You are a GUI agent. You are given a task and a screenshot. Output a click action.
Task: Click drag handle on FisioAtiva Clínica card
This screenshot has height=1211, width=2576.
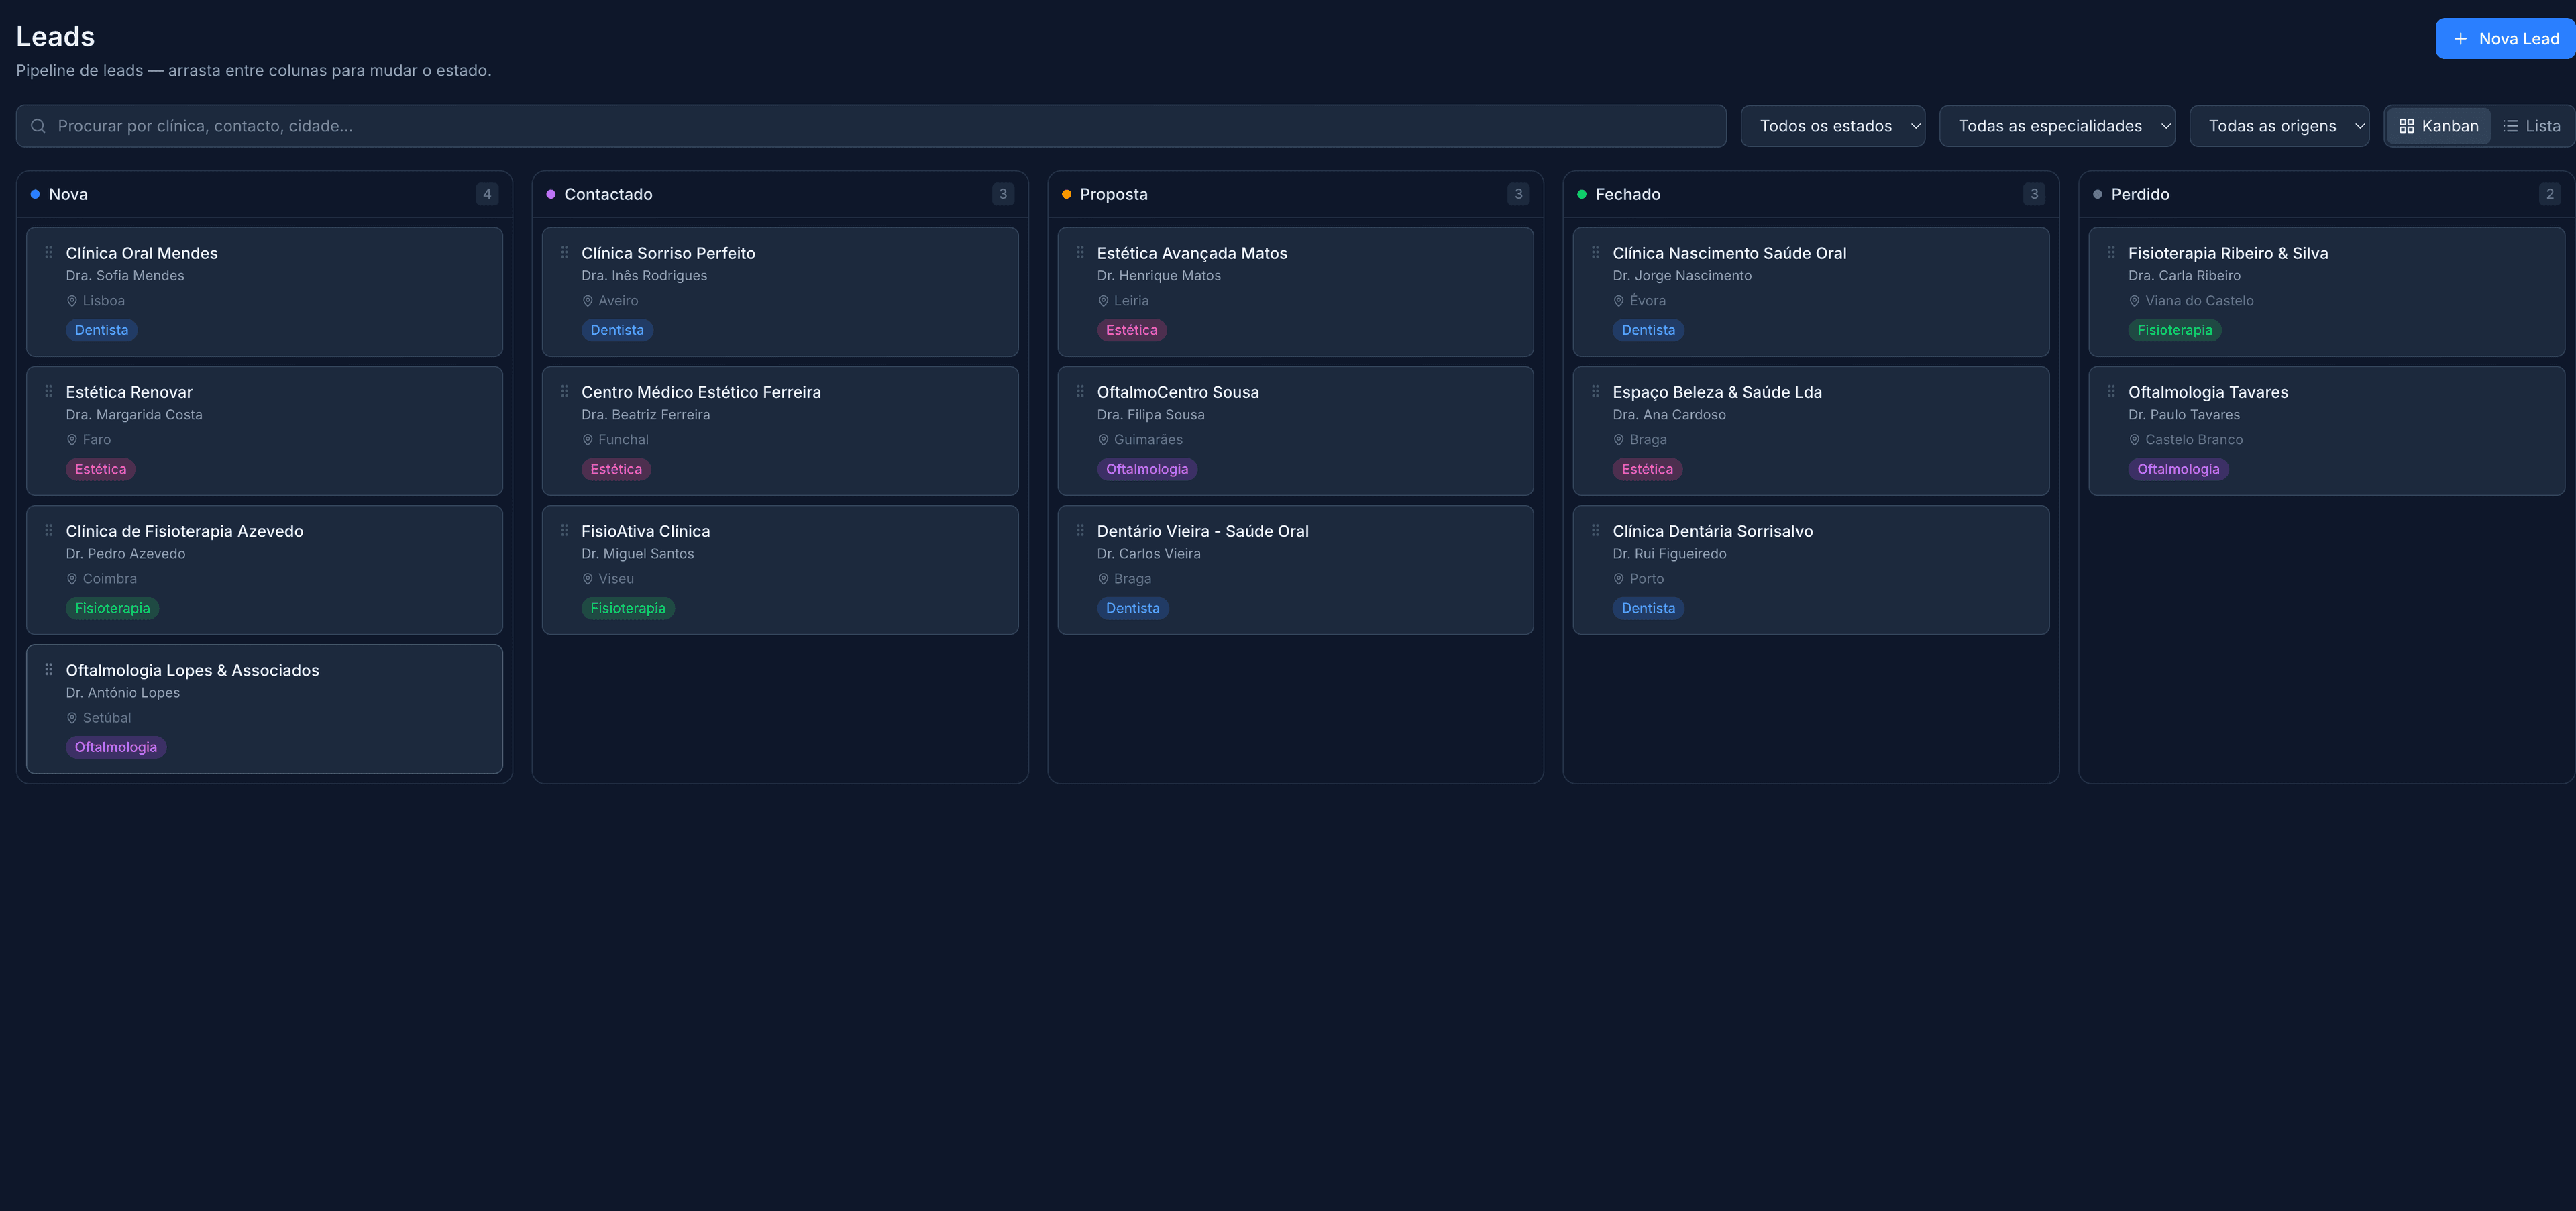pyautogui.click(x=564, y=531)
